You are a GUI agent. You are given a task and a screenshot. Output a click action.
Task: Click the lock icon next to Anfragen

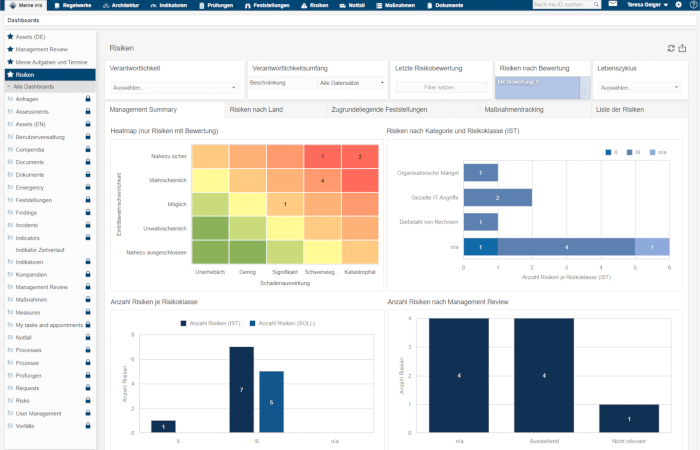tap(88, 99)
